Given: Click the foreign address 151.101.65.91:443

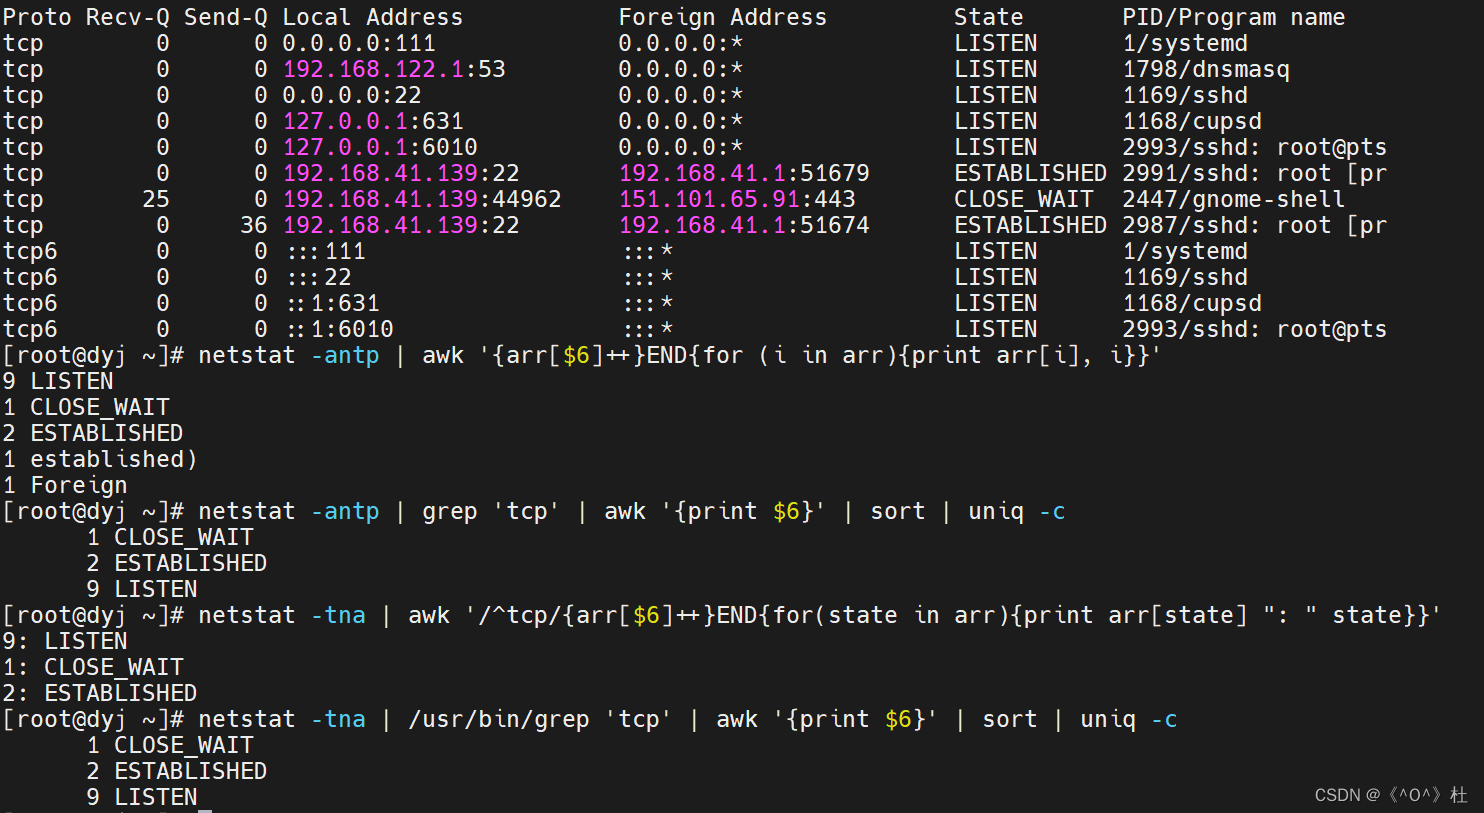Looking at the screenshot, I should point(737,199).
